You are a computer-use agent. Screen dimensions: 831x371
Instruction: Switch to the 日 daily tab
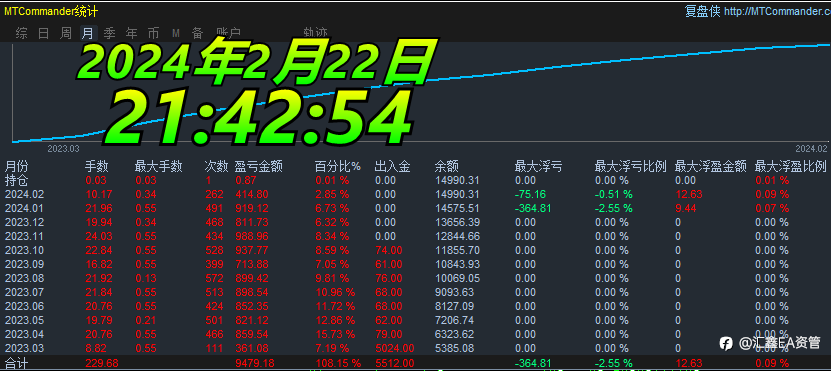pos(44,33)
